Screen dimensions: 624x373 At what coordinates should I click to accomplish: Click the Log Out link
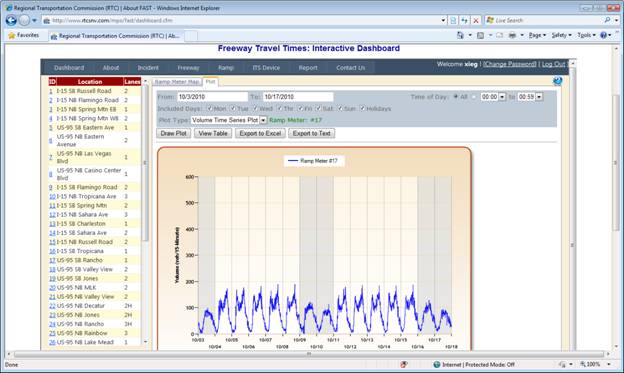click(553, 64)
